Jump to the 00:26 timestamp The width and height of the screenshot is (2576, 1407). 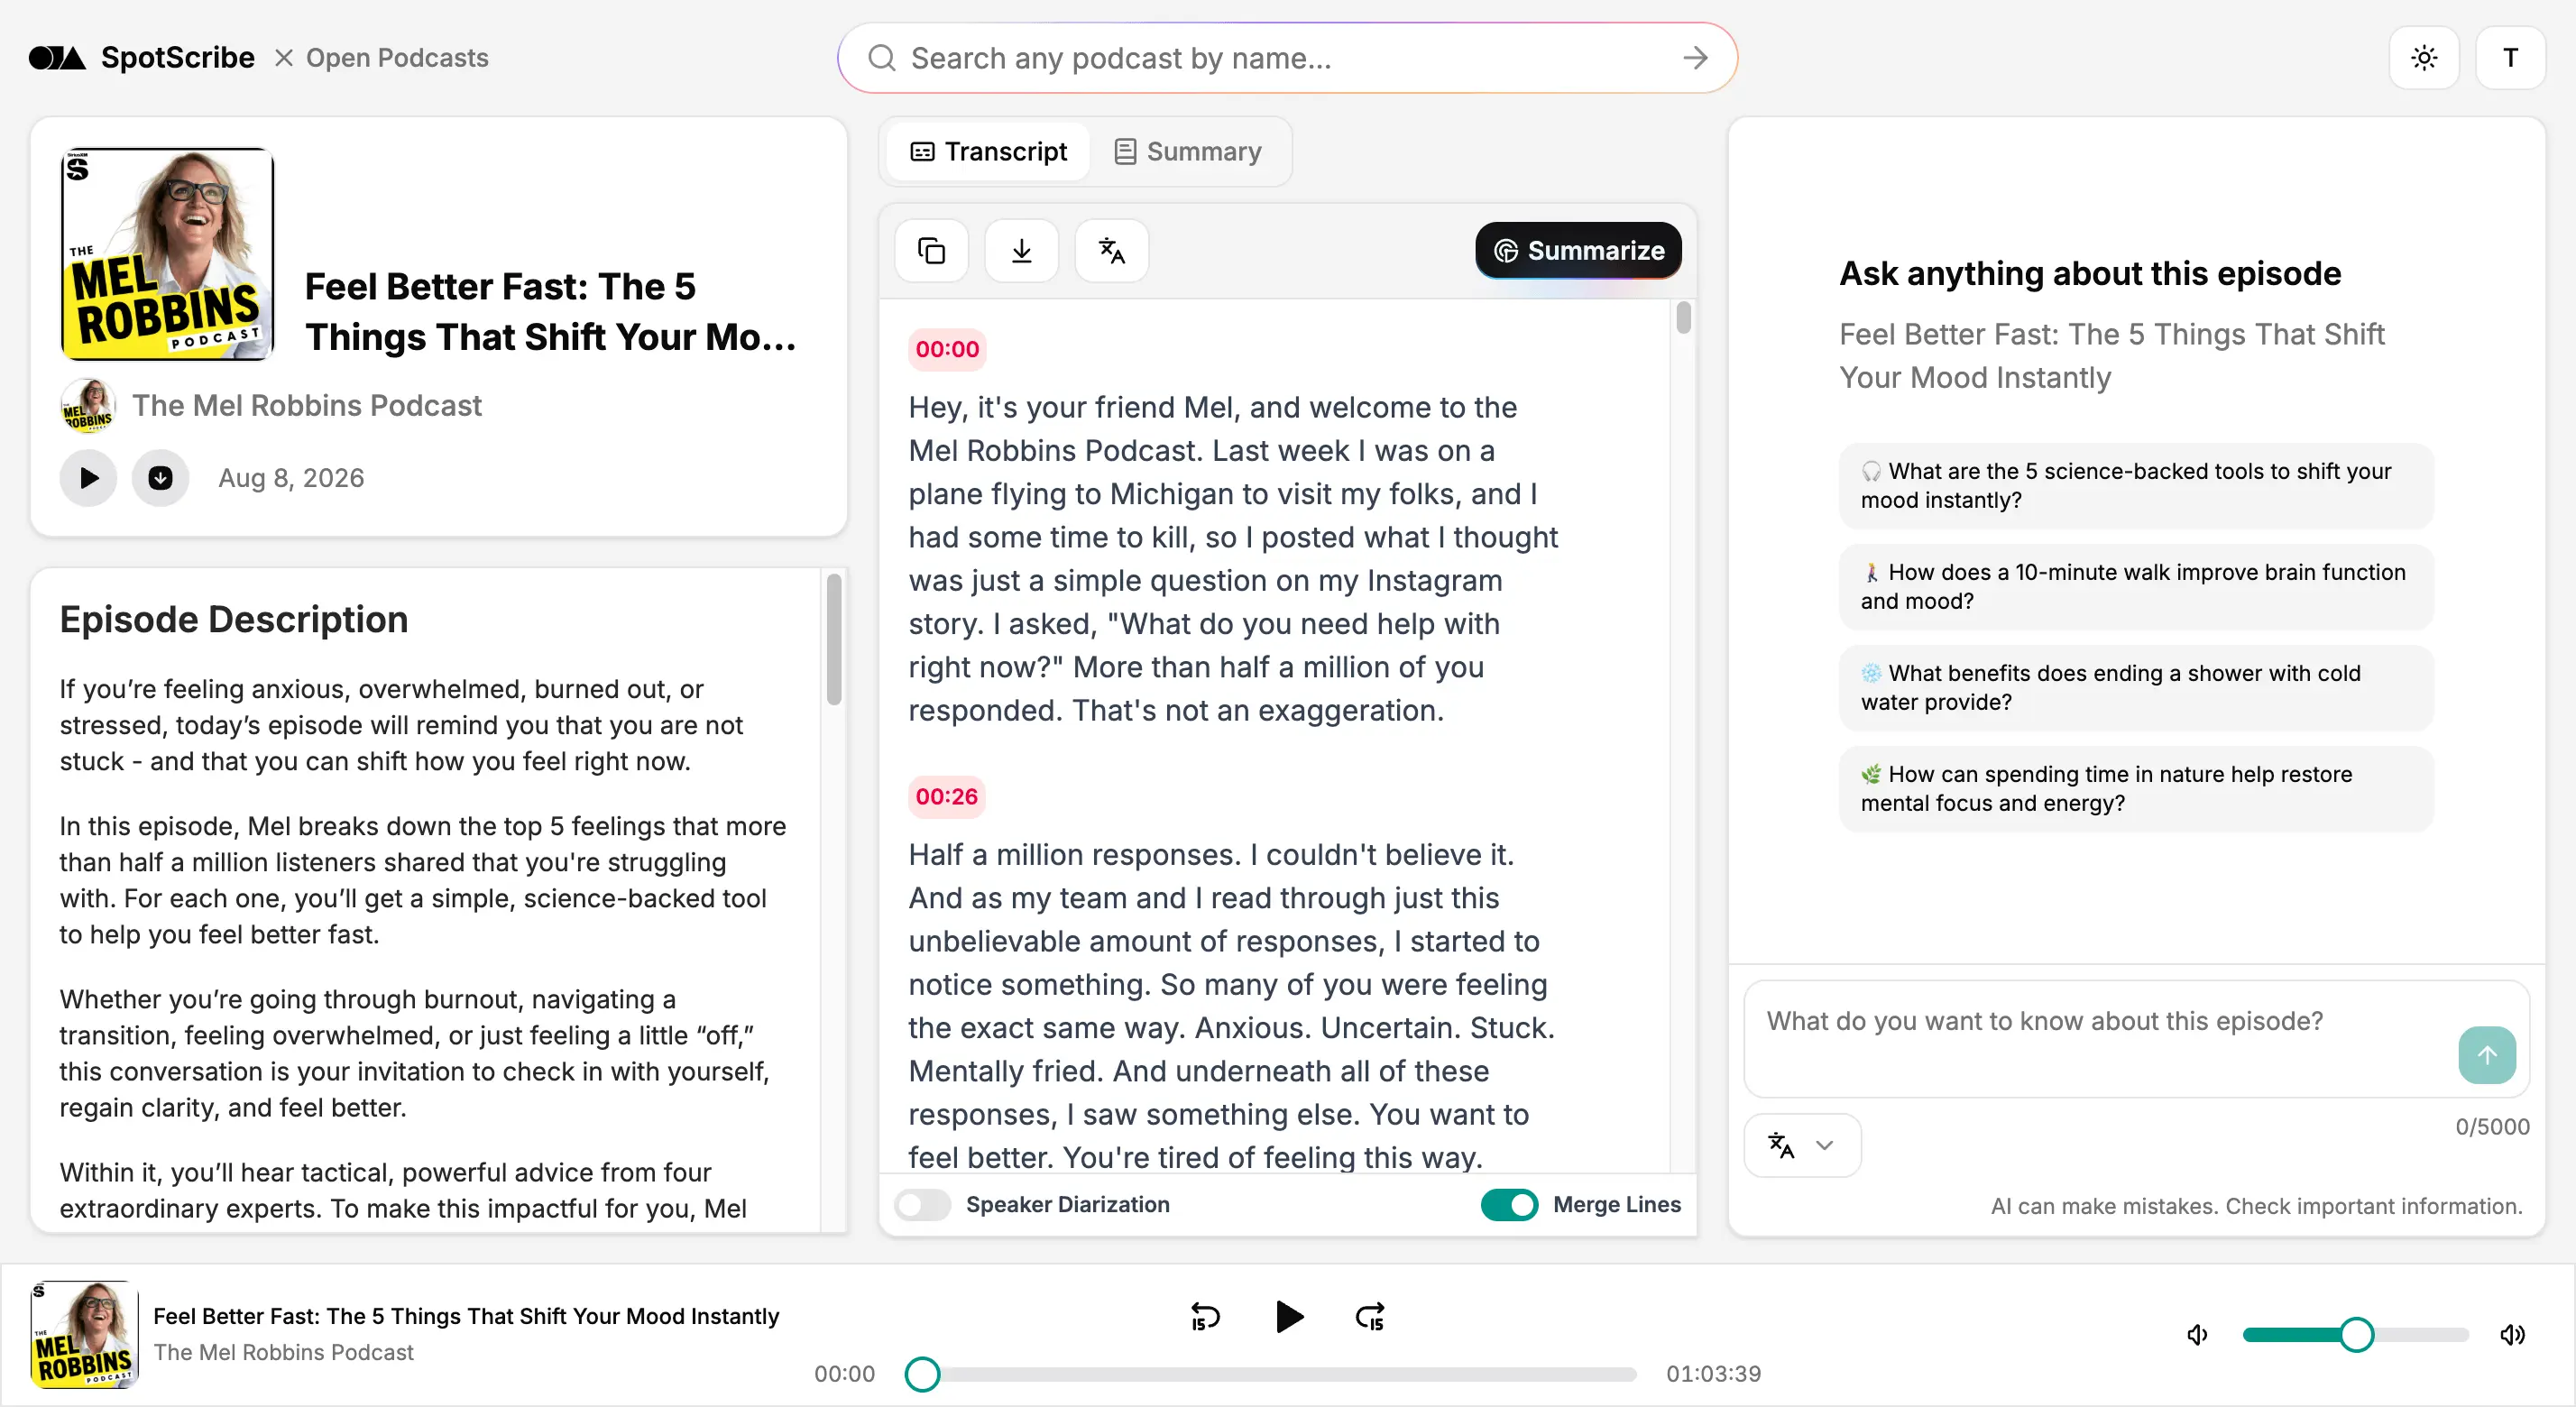[946, 796]
